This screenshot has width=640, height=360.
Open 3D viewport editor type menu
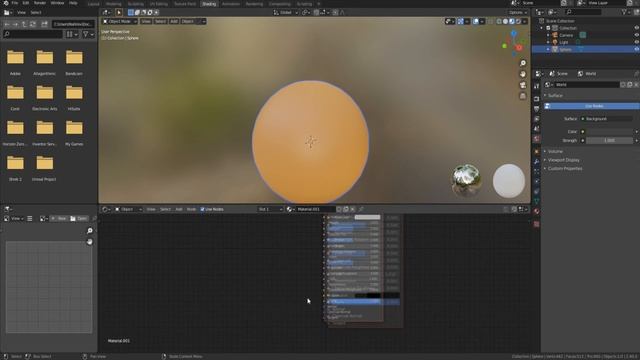[x=106, y=12]
